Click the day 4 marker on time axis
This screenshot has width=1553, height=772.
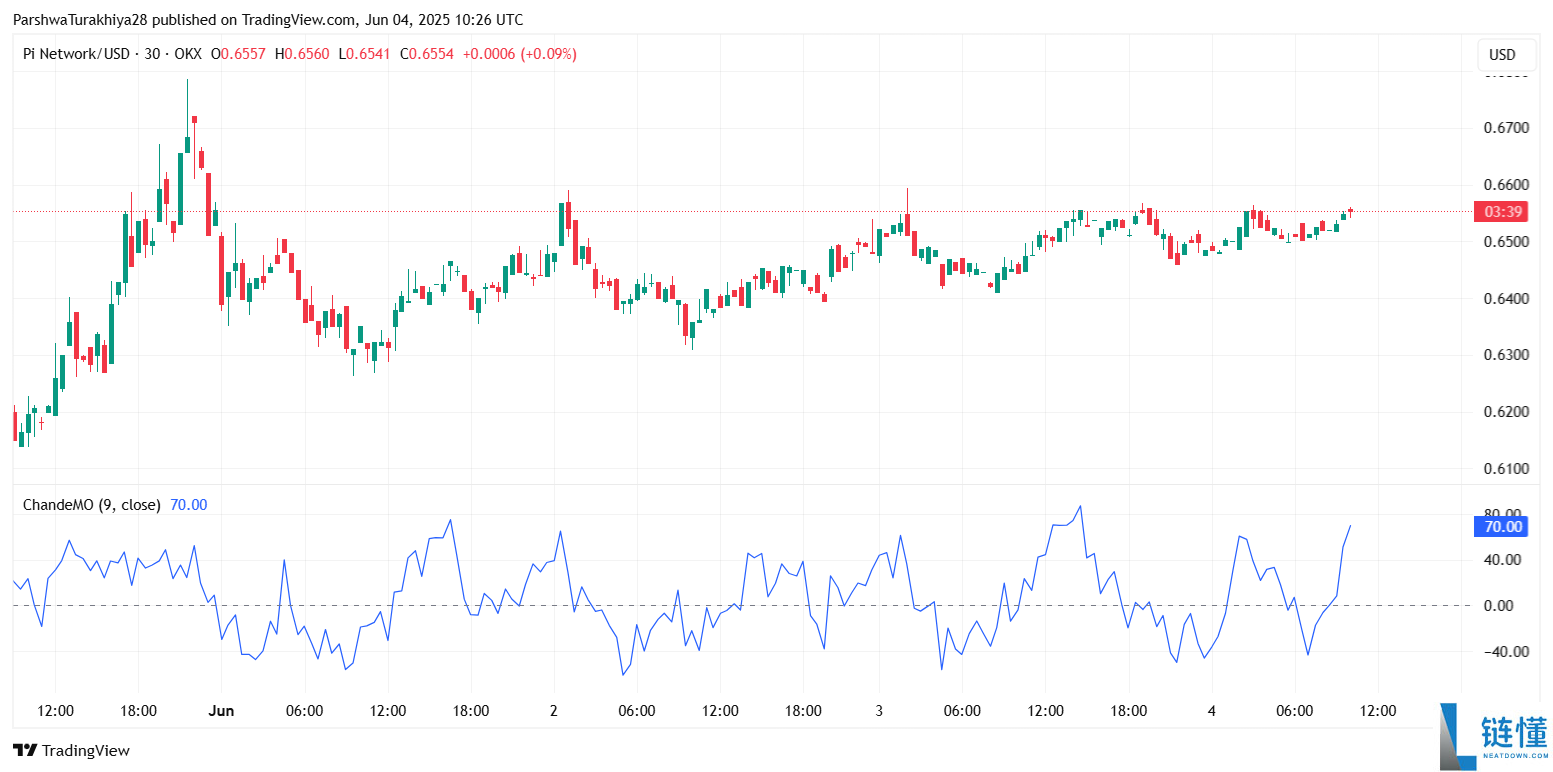tap(1211, 711)
